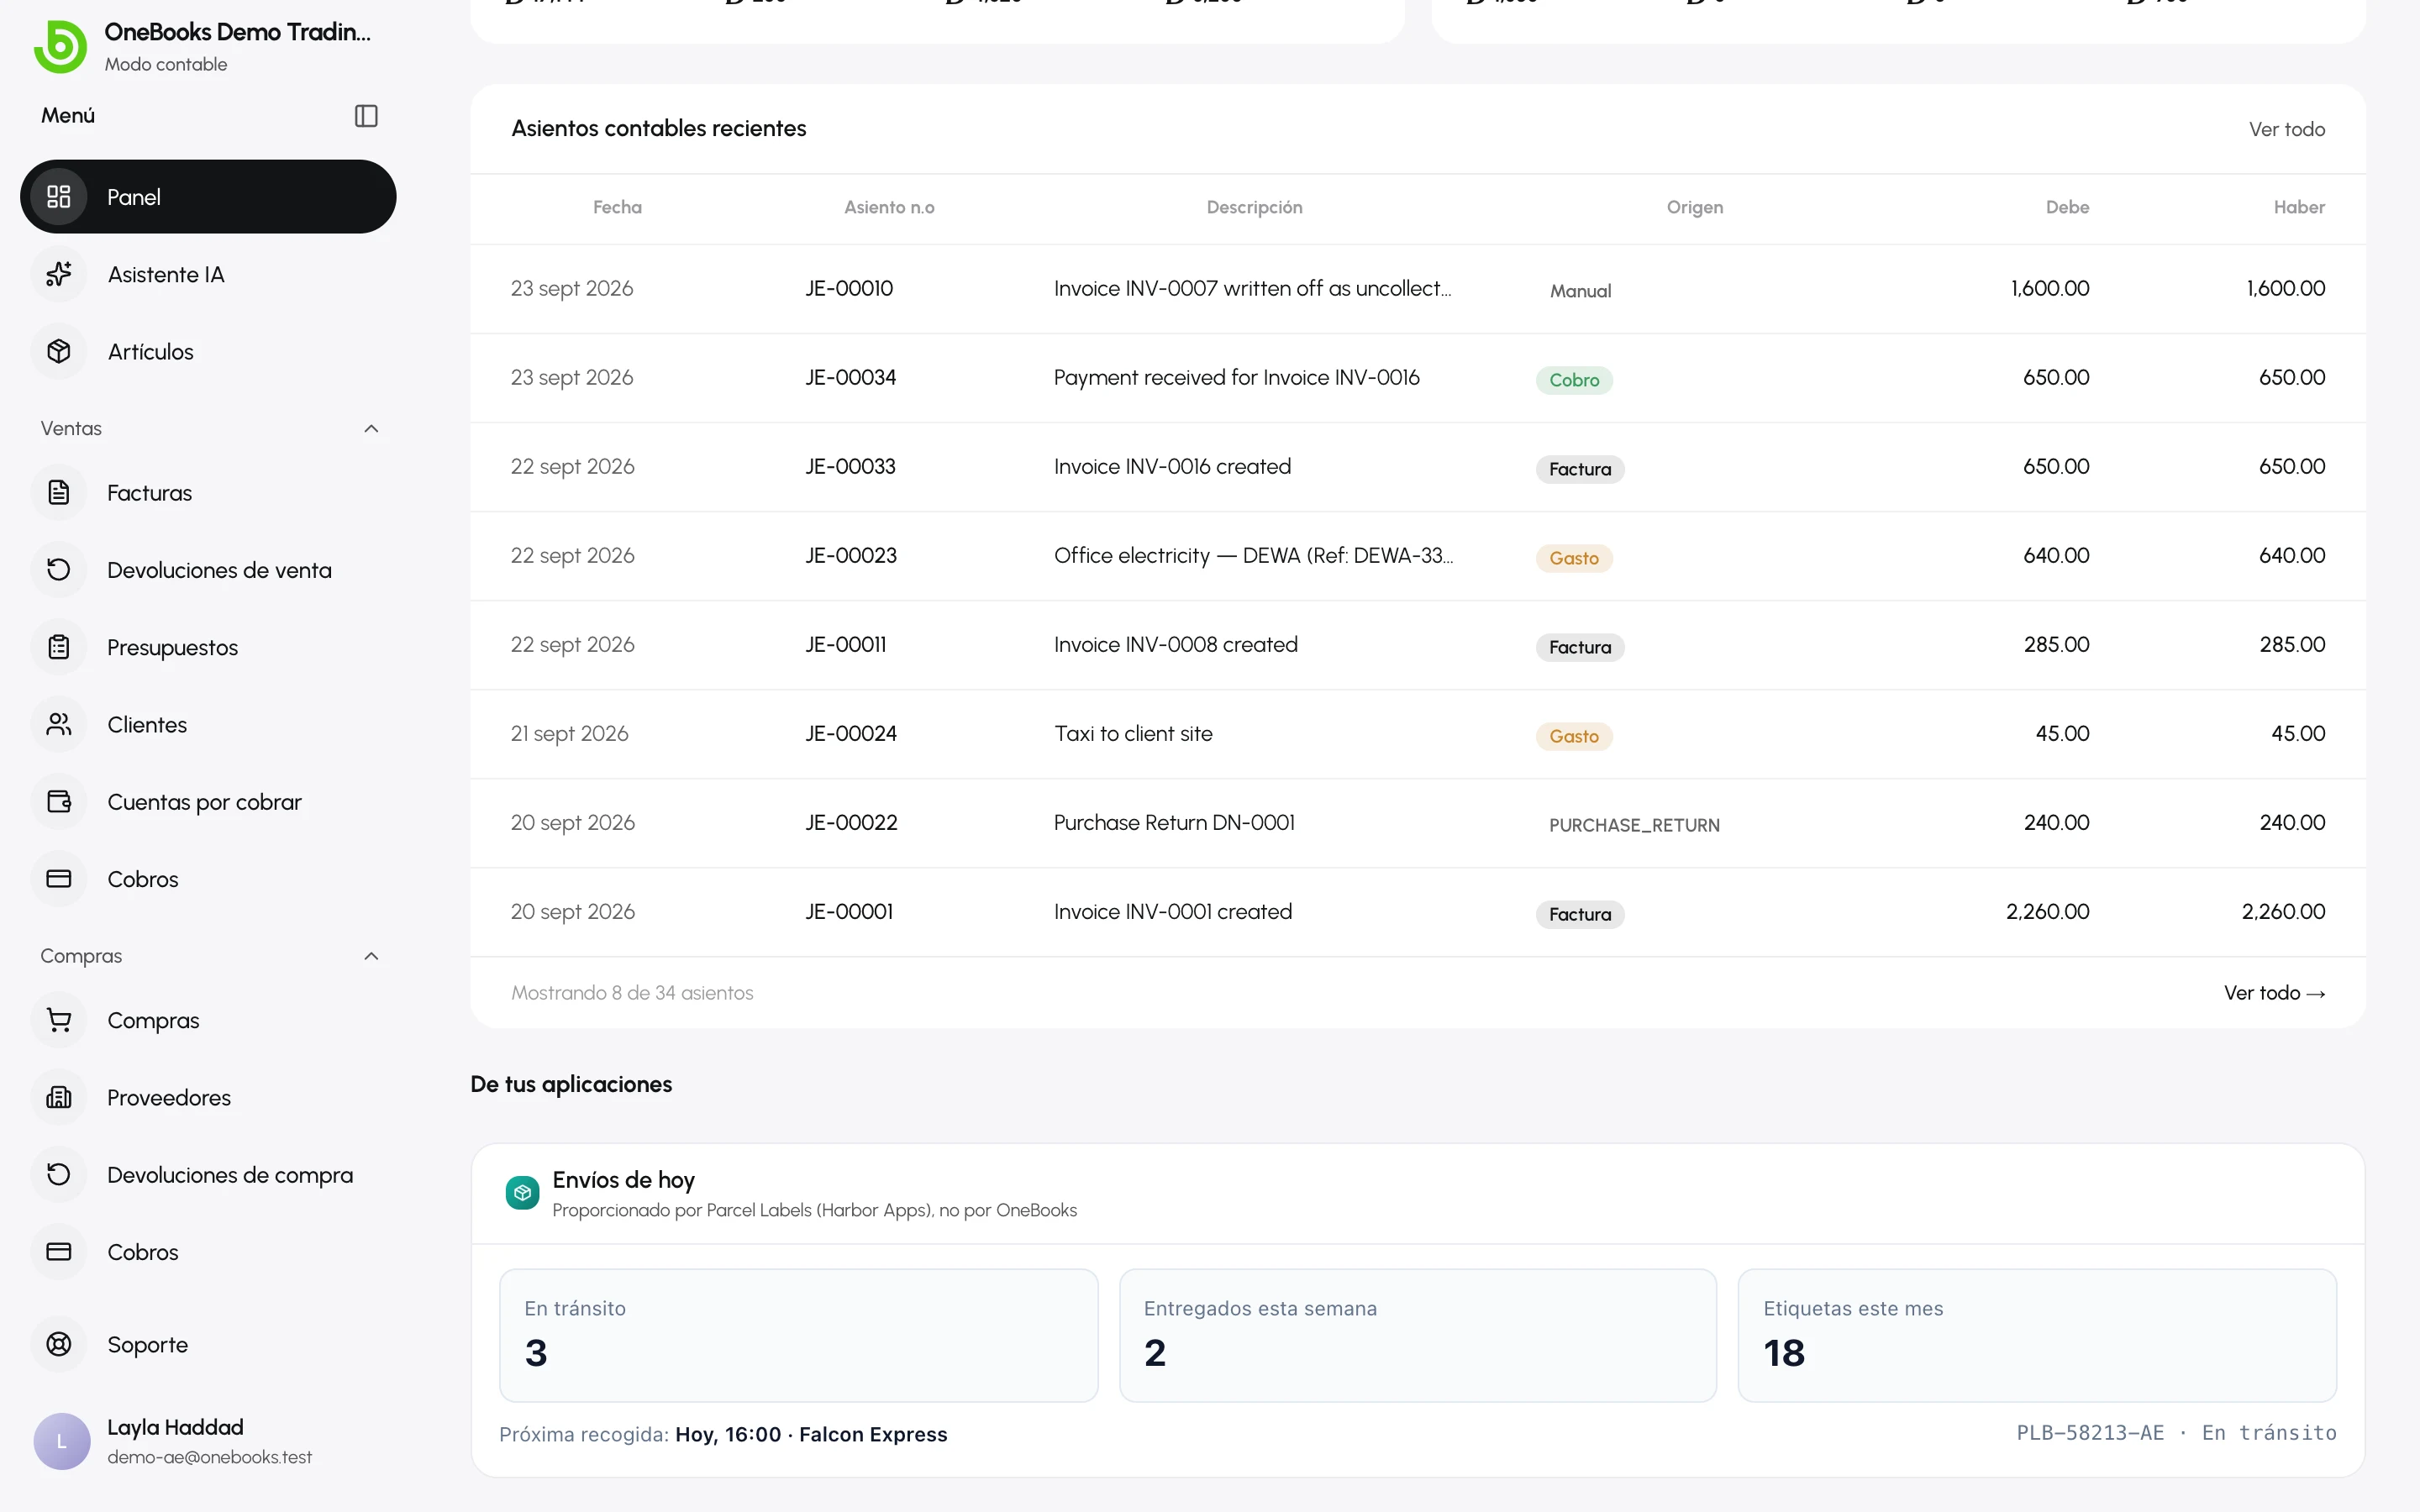Open Asistente IA sparkle icon
Screen dimensions: 2420x1512
[x=59, y=274]
